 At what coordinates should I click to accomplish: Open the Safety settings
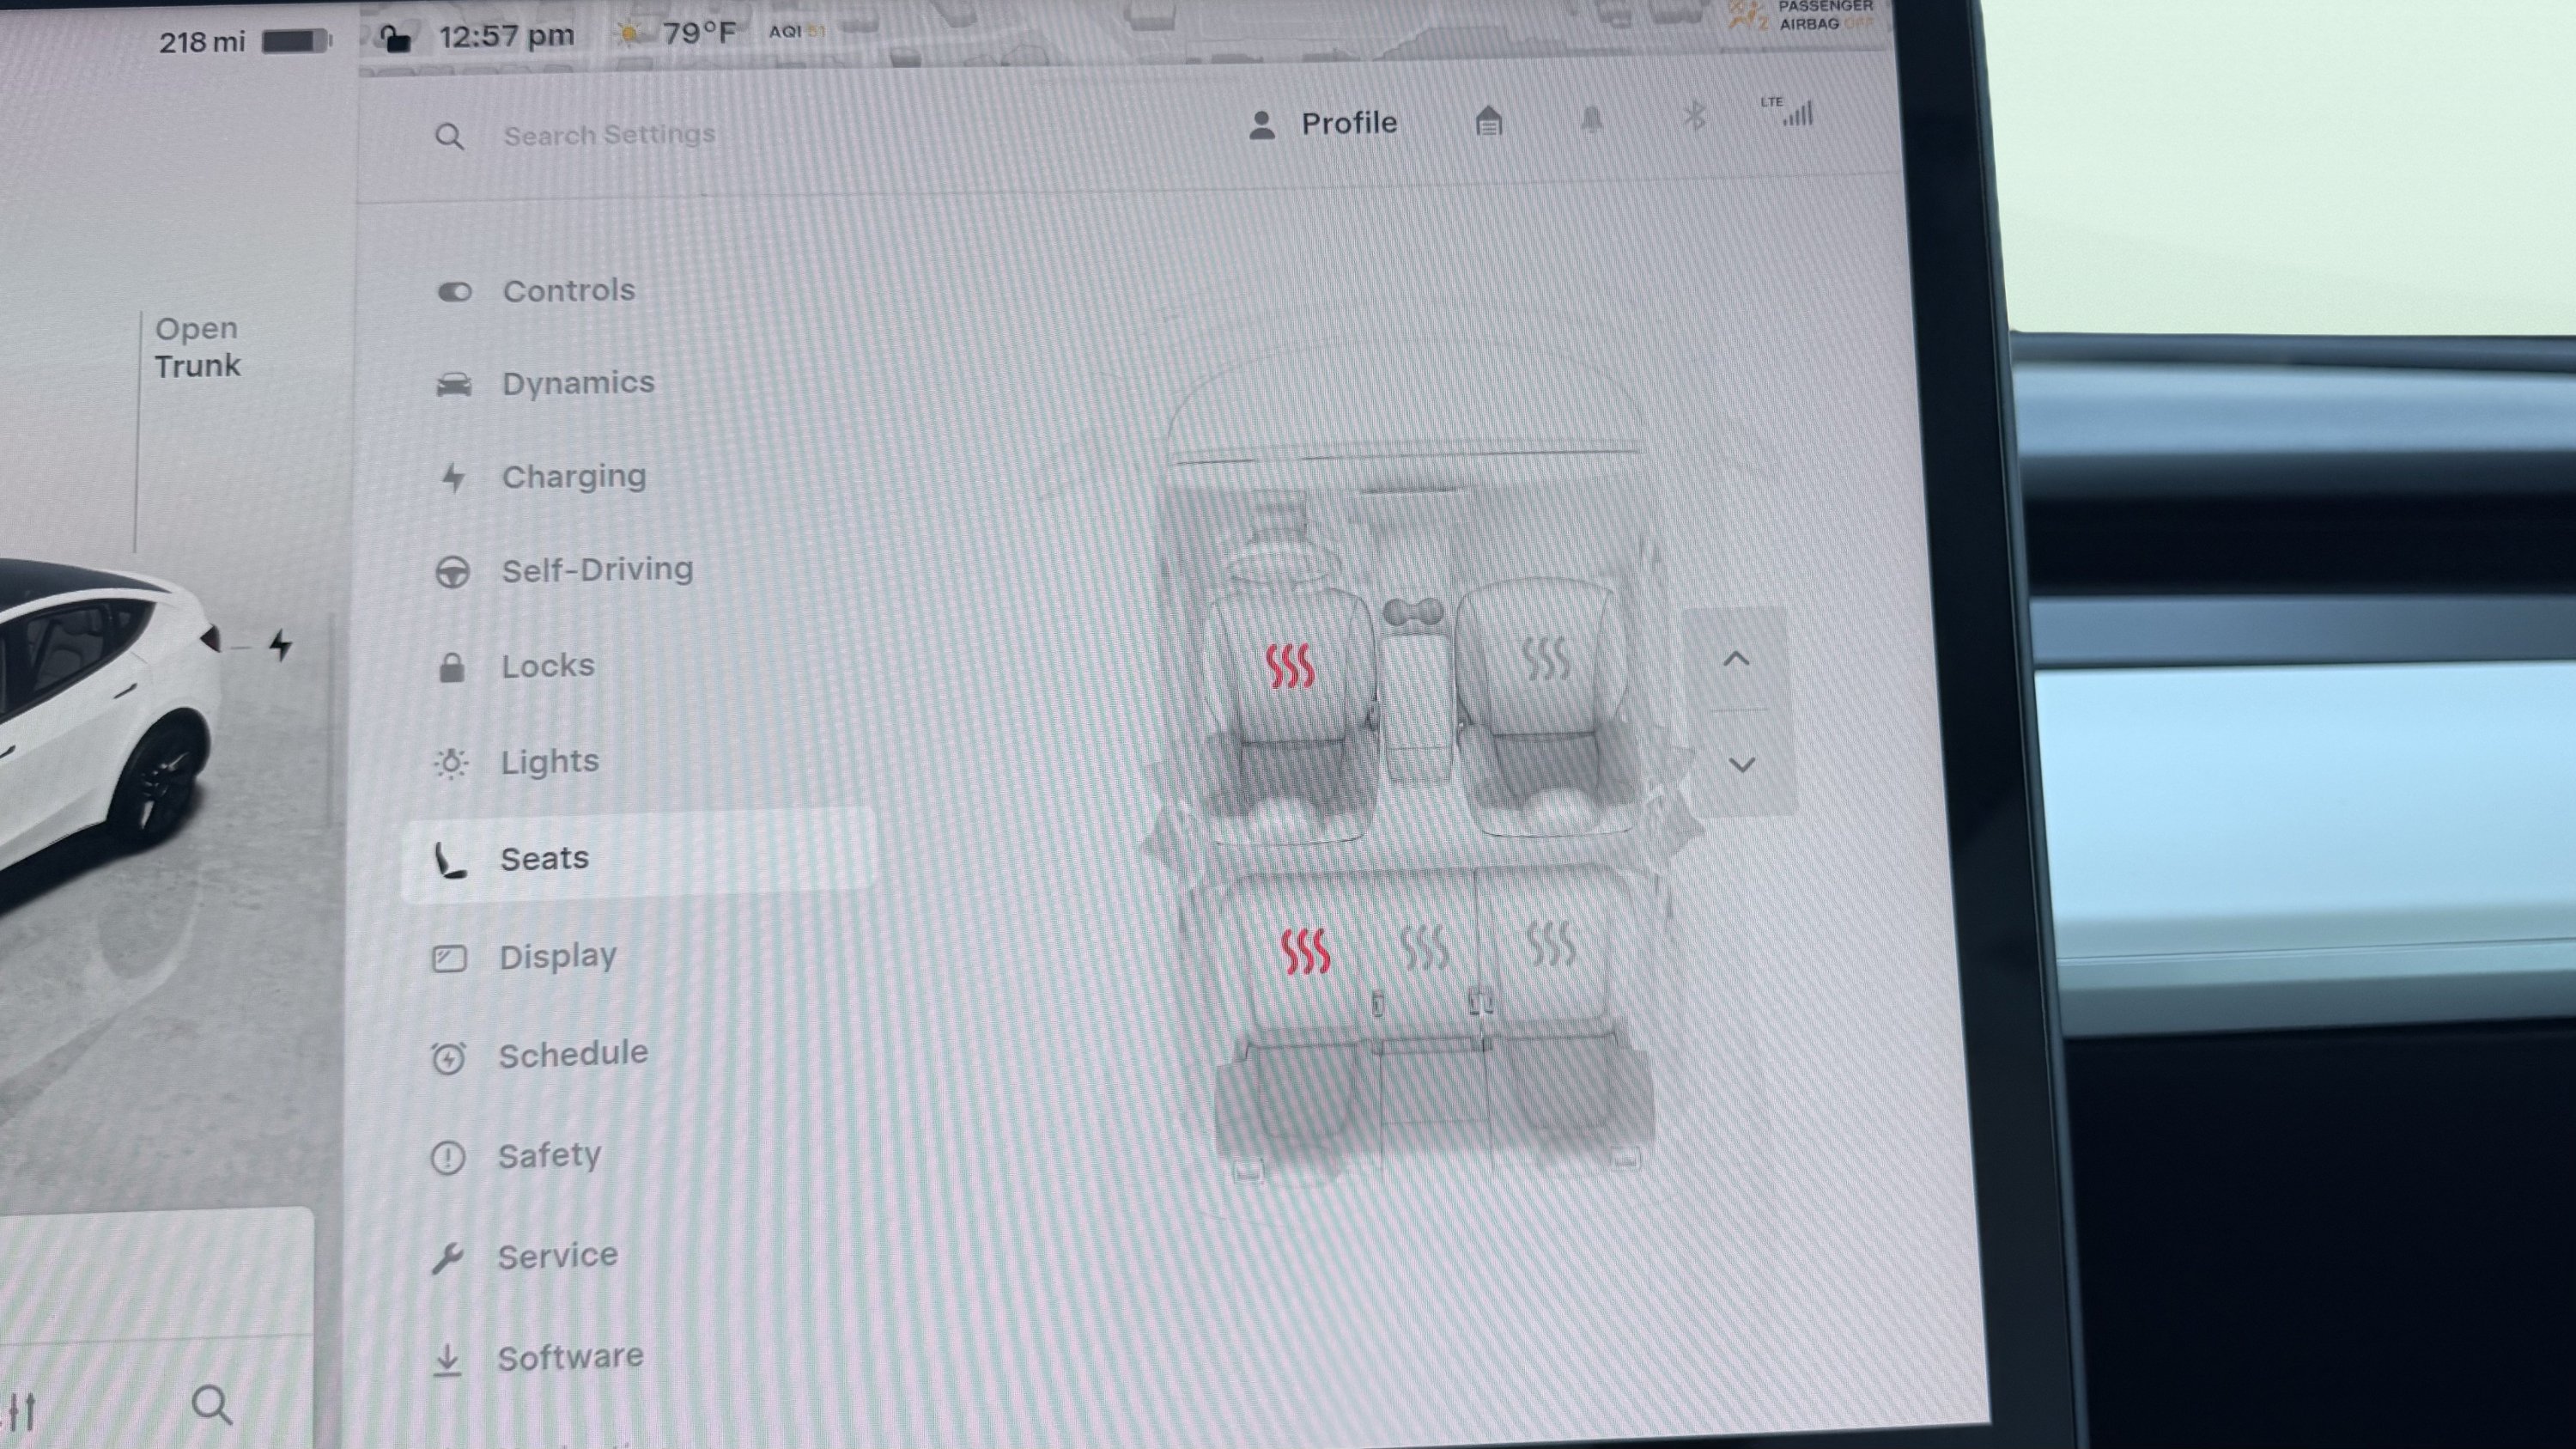tap(516, 1156)
